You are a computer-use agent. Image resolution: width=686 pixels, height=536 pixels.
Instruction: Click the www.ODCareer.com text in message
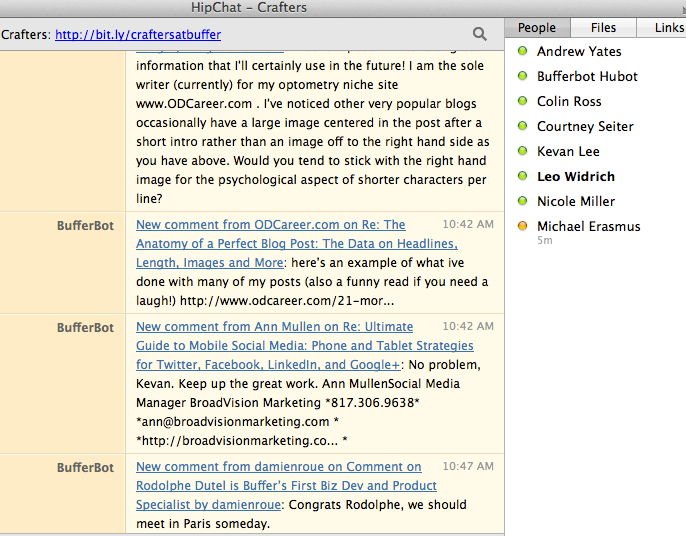point(194,104)
